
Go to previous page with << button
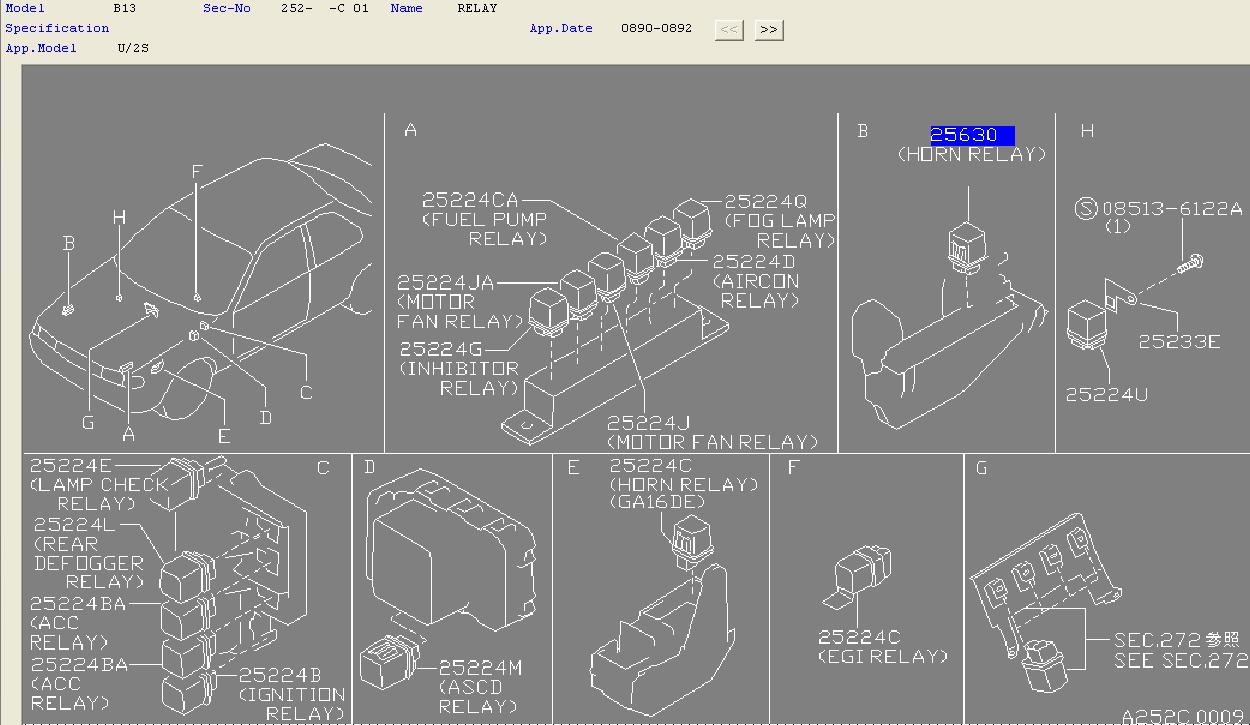729,30
